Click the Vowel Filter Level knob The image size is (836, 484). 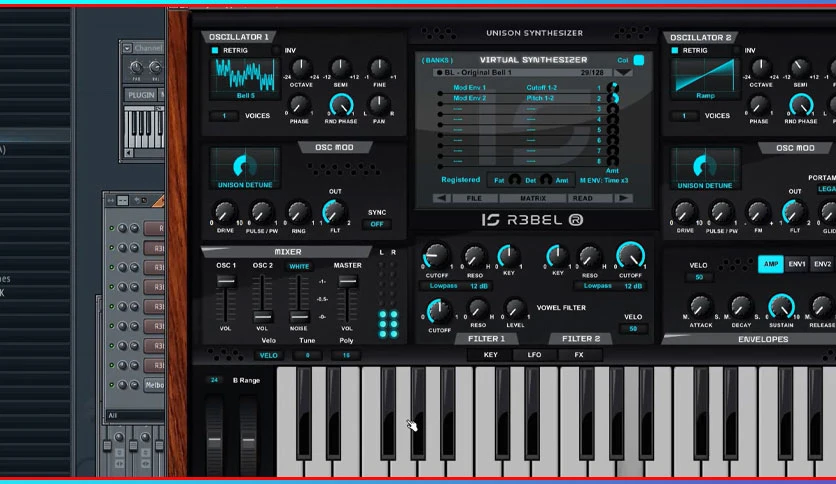(x=515, y=309)
